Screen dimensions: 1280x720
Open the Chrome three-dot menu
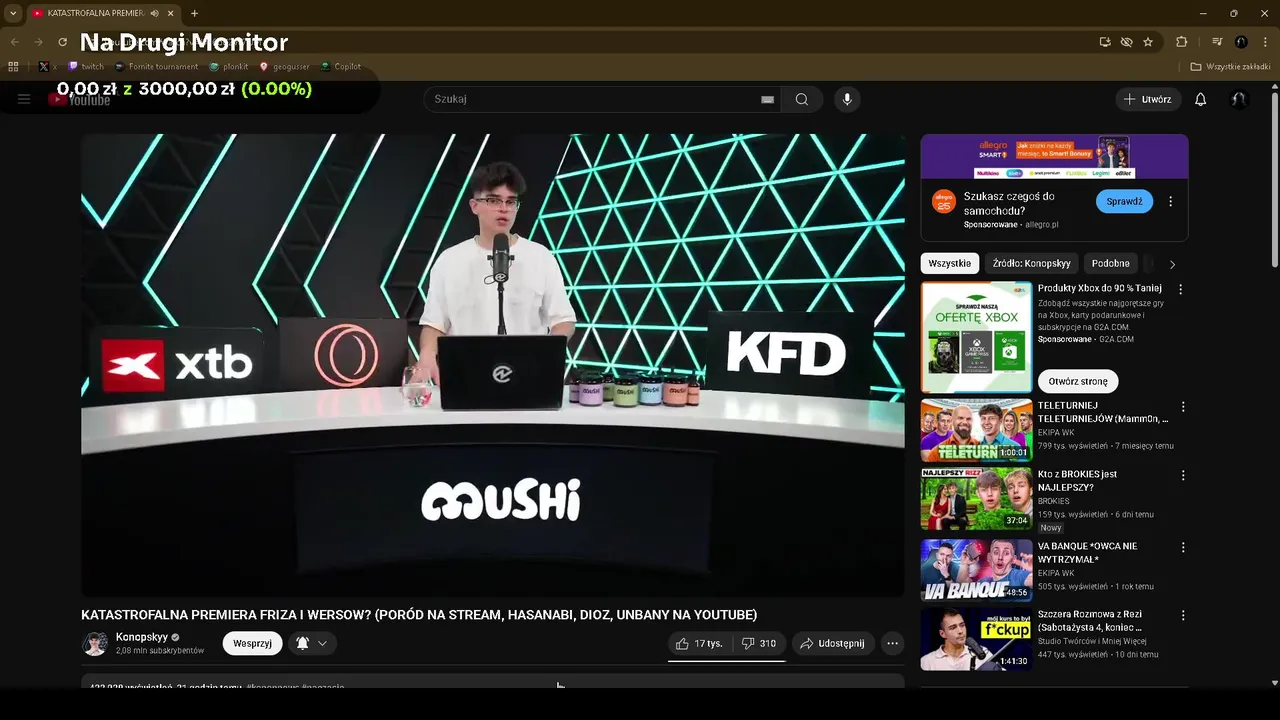point(1265,42)
